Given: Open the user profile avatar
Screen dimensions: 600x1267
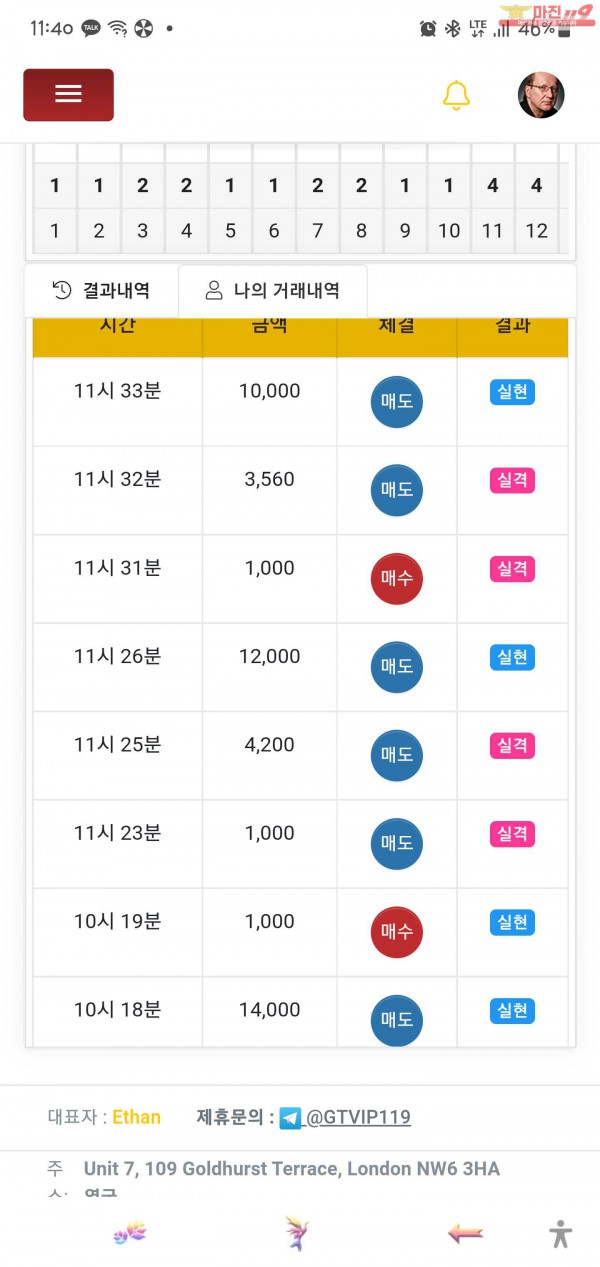Looking at the screenshot, I should click(541, 95).
